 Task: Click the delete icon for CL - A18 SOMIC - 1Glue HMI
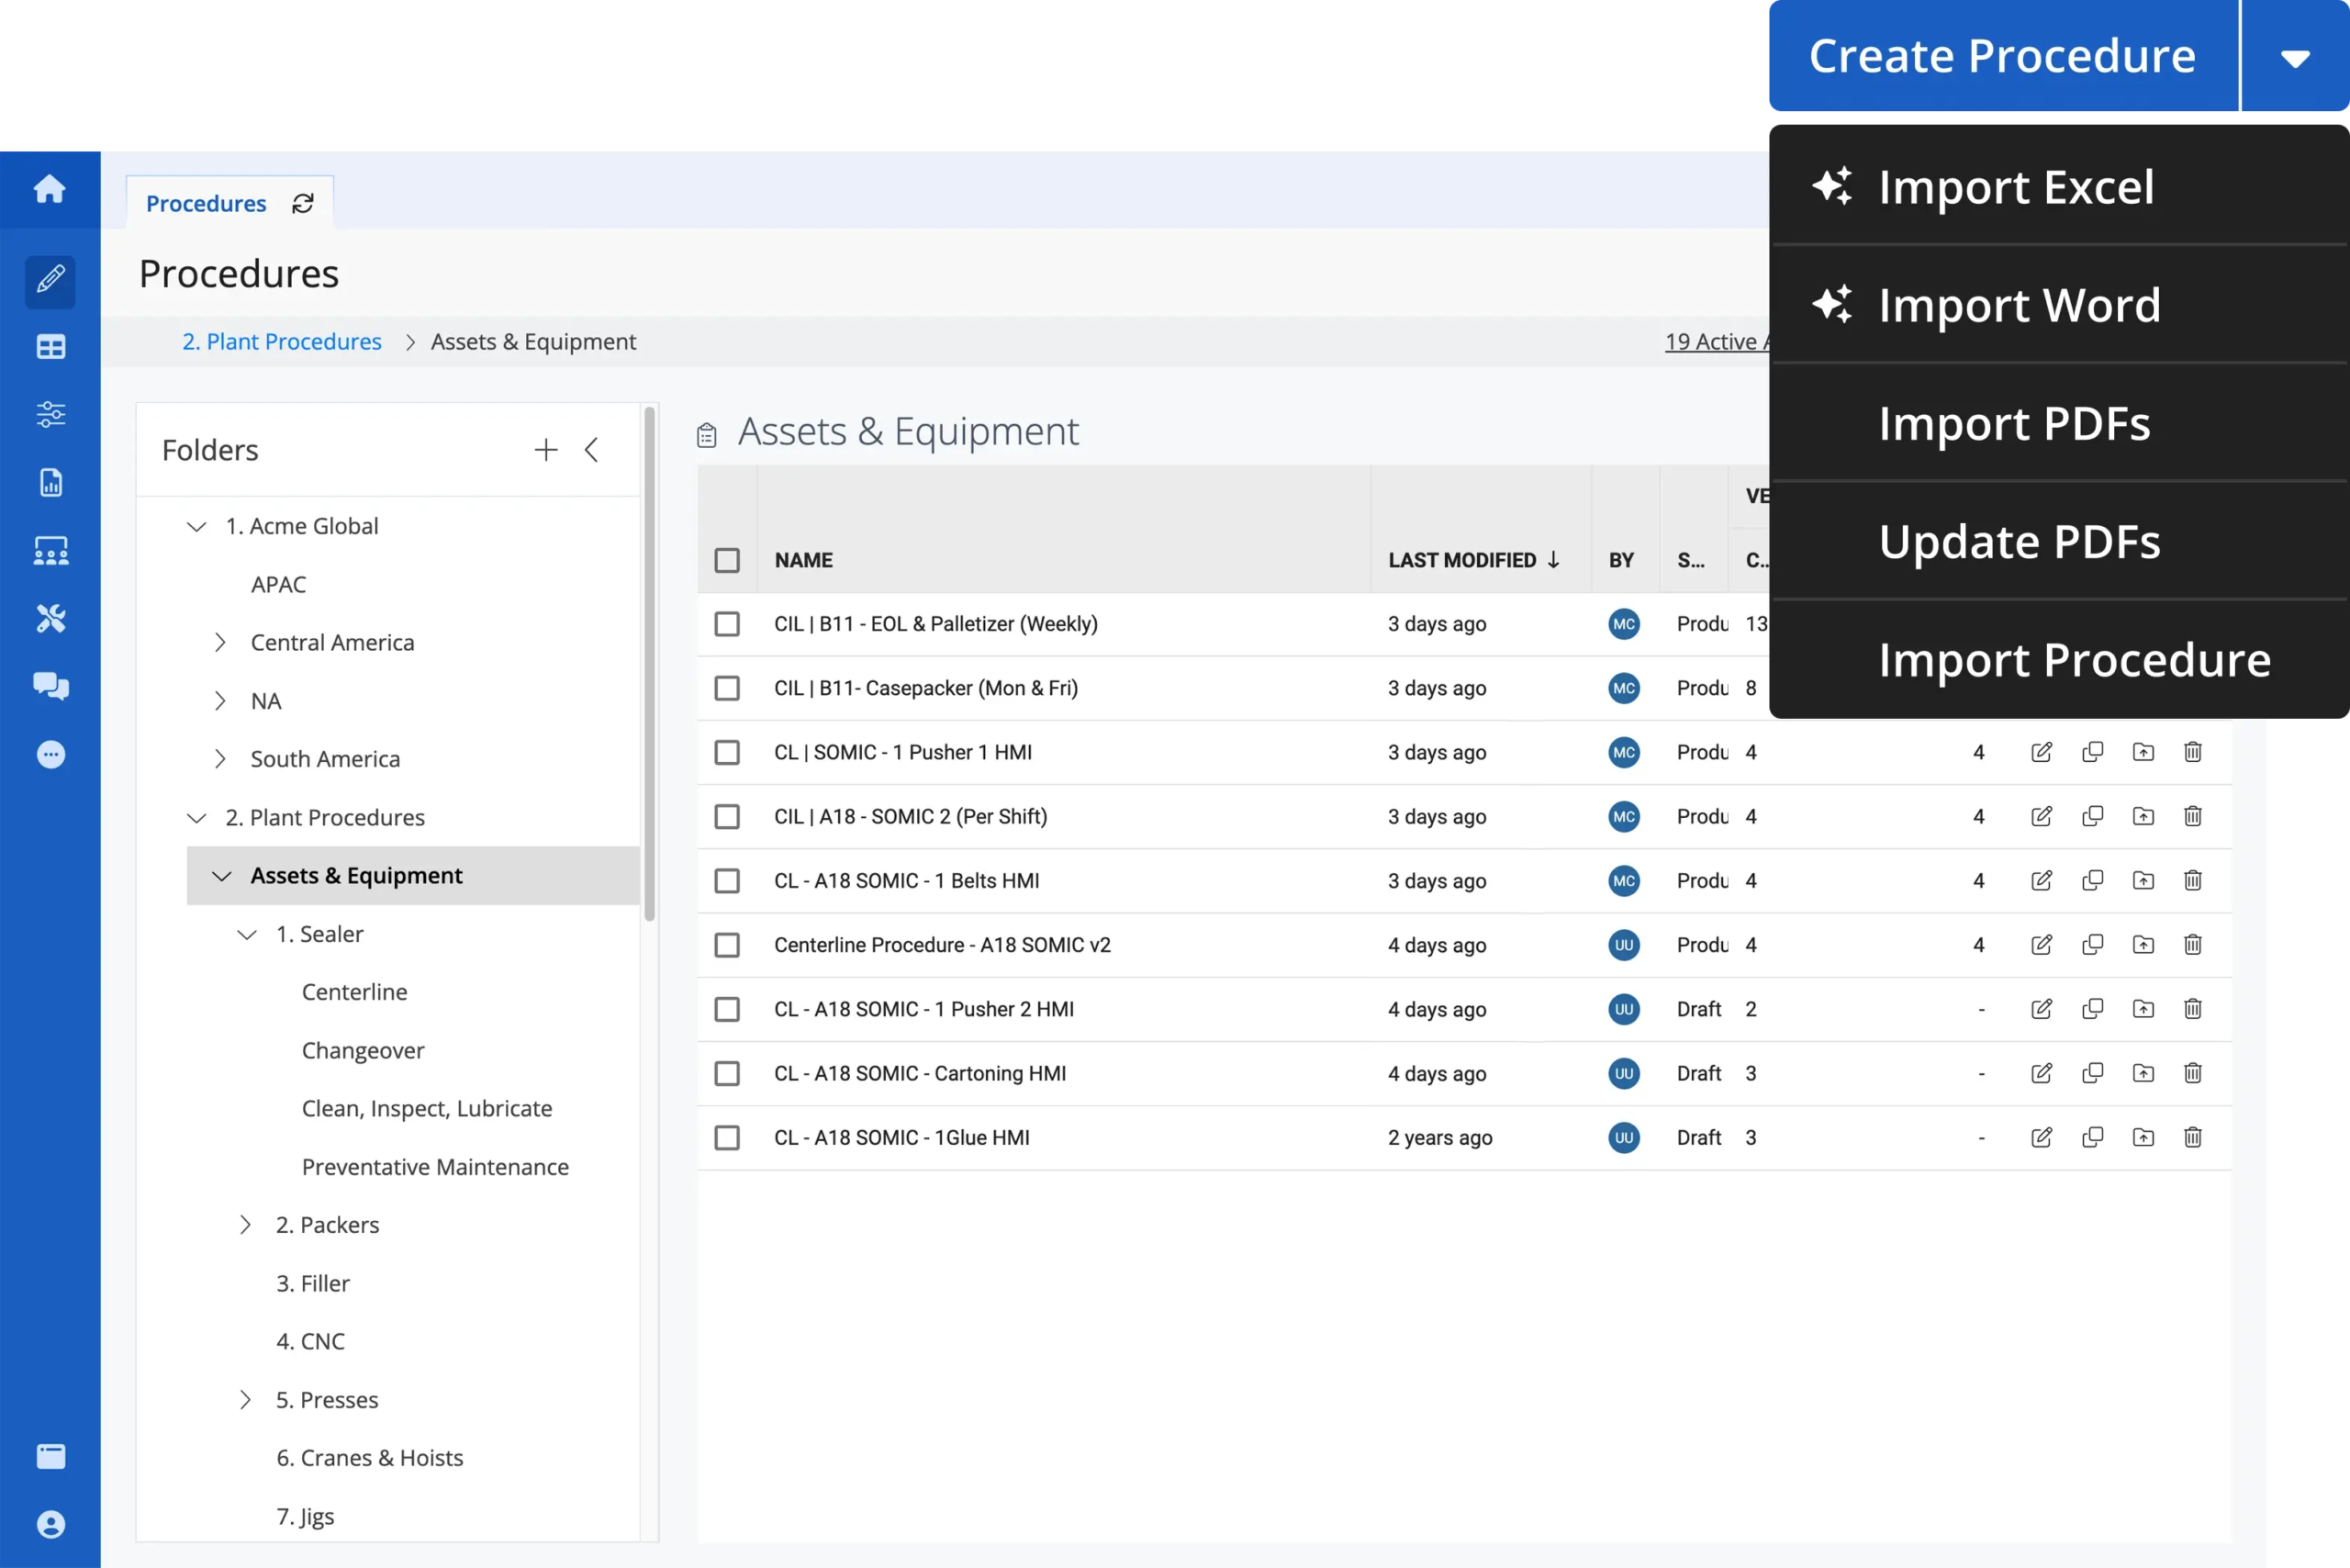pos(2192,1136)
